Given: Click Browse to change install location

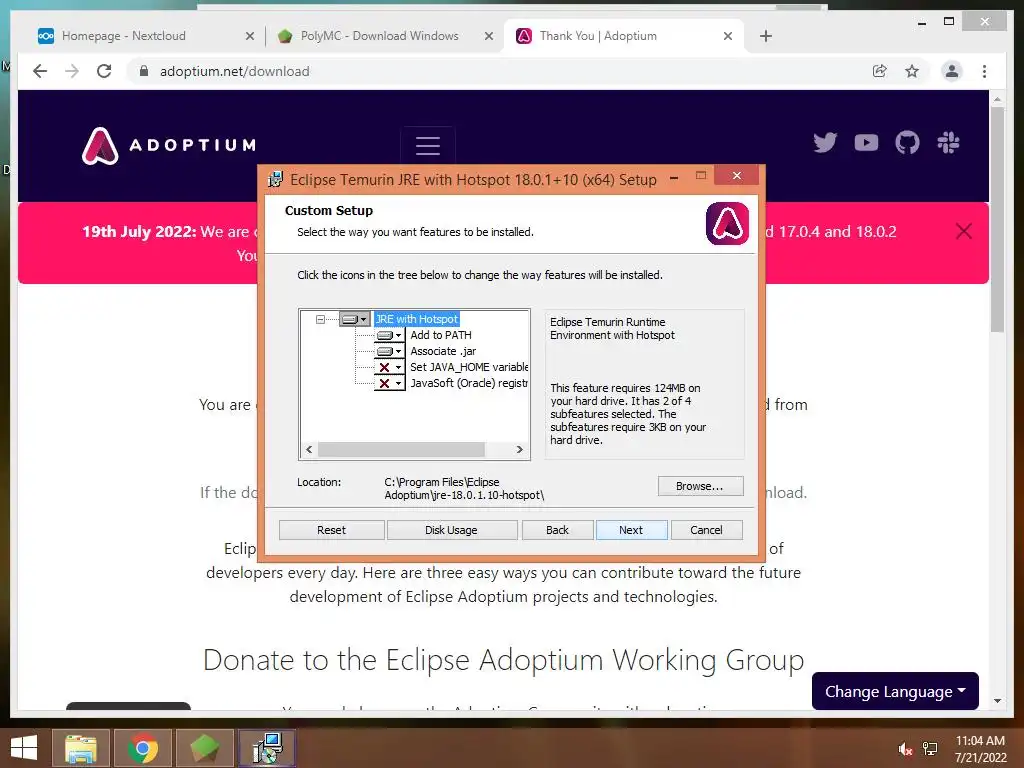Looking at the screenshot, I should (x=700, y=486).
